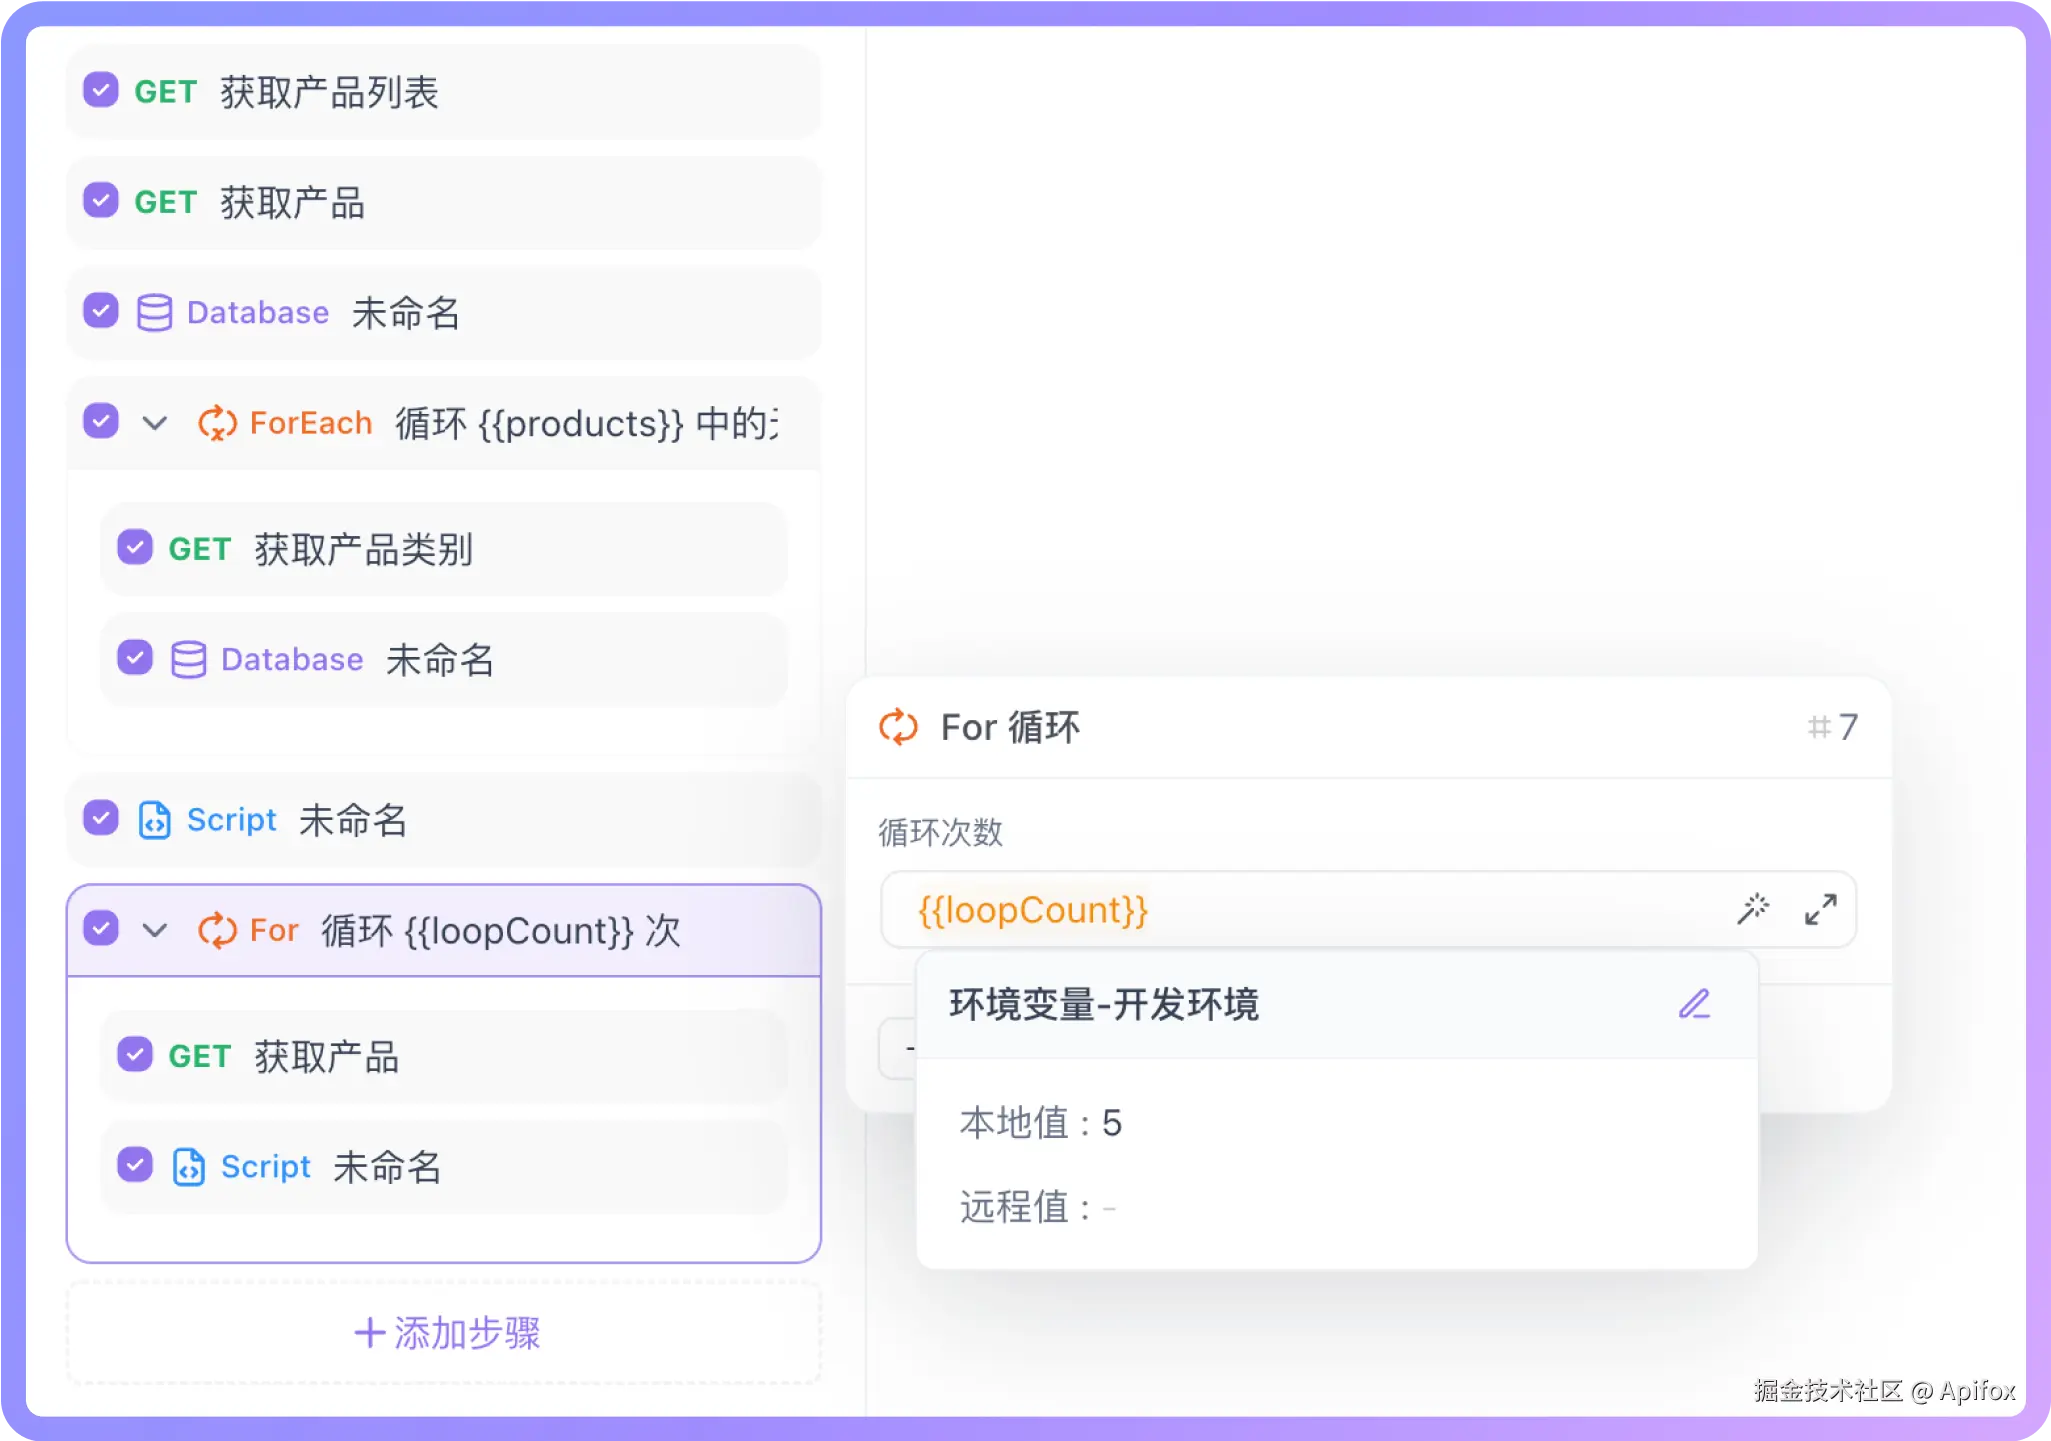Click the {{loopCount}} loop count input field

(1300, 910)
